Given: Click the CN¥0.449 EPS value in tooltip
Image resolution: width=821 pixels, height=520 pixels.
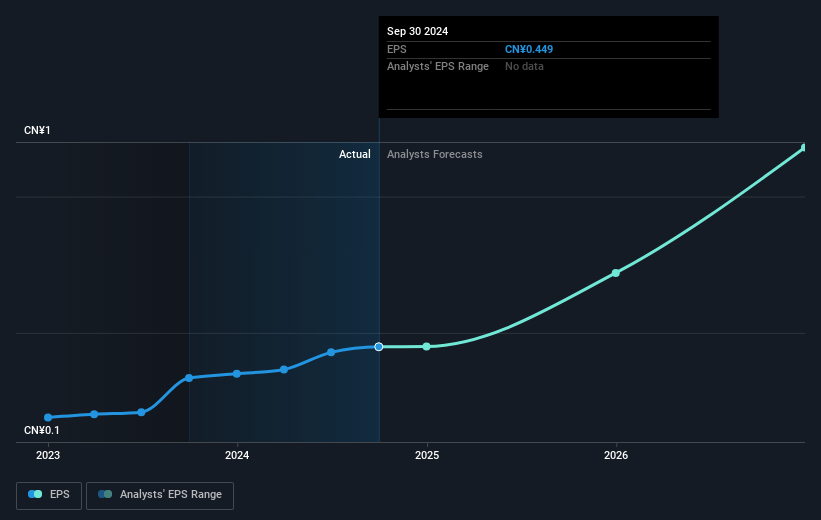Looking at the screenshot, I should (x=529, y=49).
